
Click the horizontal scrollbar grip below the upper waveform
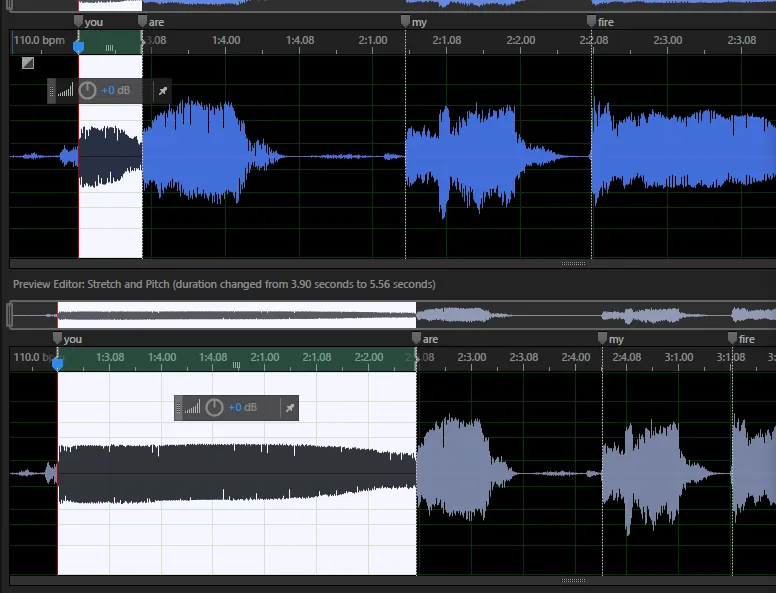tap(573, 264)
